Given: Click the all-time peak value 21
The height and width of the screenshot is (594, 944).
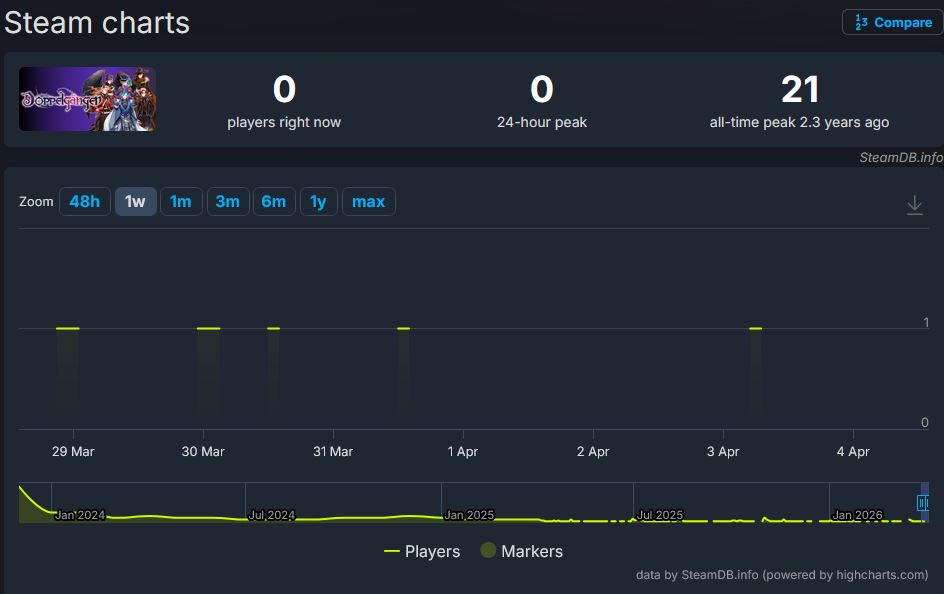Looking at the screenshot, I should coord(800,90).
